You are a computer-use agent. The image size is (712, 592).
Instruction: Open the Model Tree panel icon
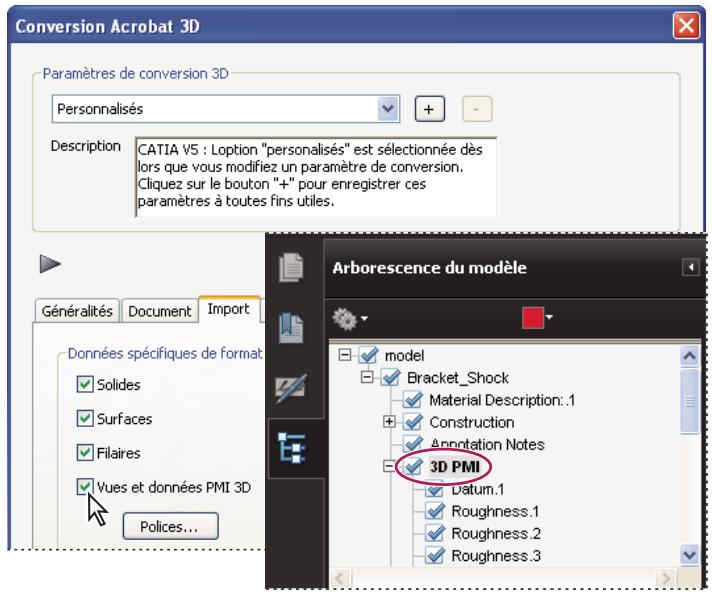(x=292, y=448)
